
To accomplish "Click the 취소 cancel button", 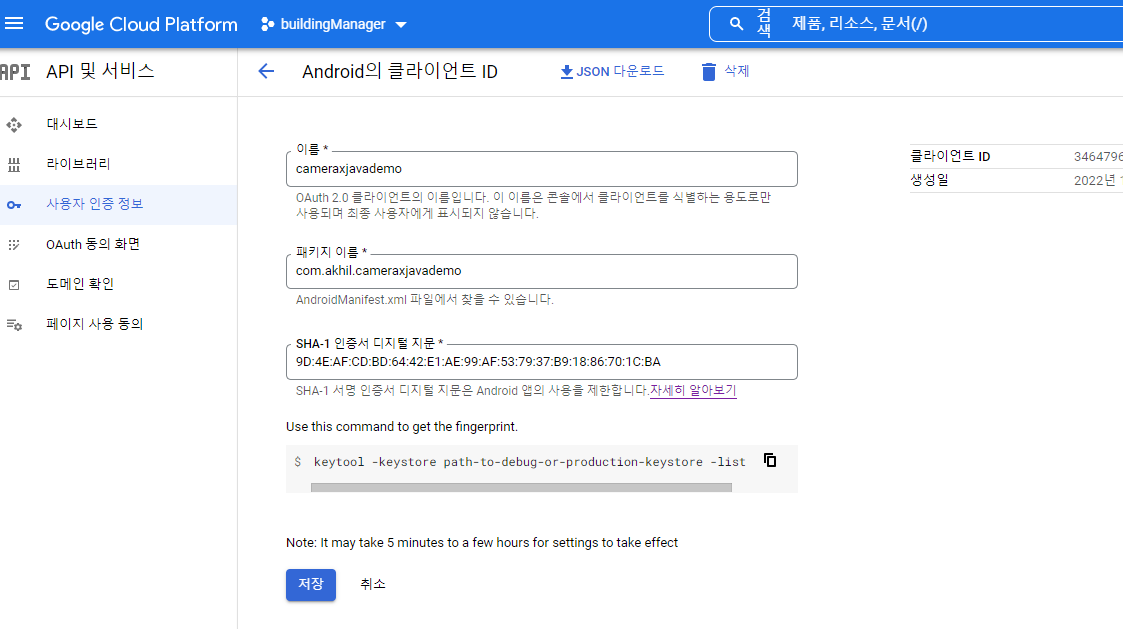I will pos(372,585).
